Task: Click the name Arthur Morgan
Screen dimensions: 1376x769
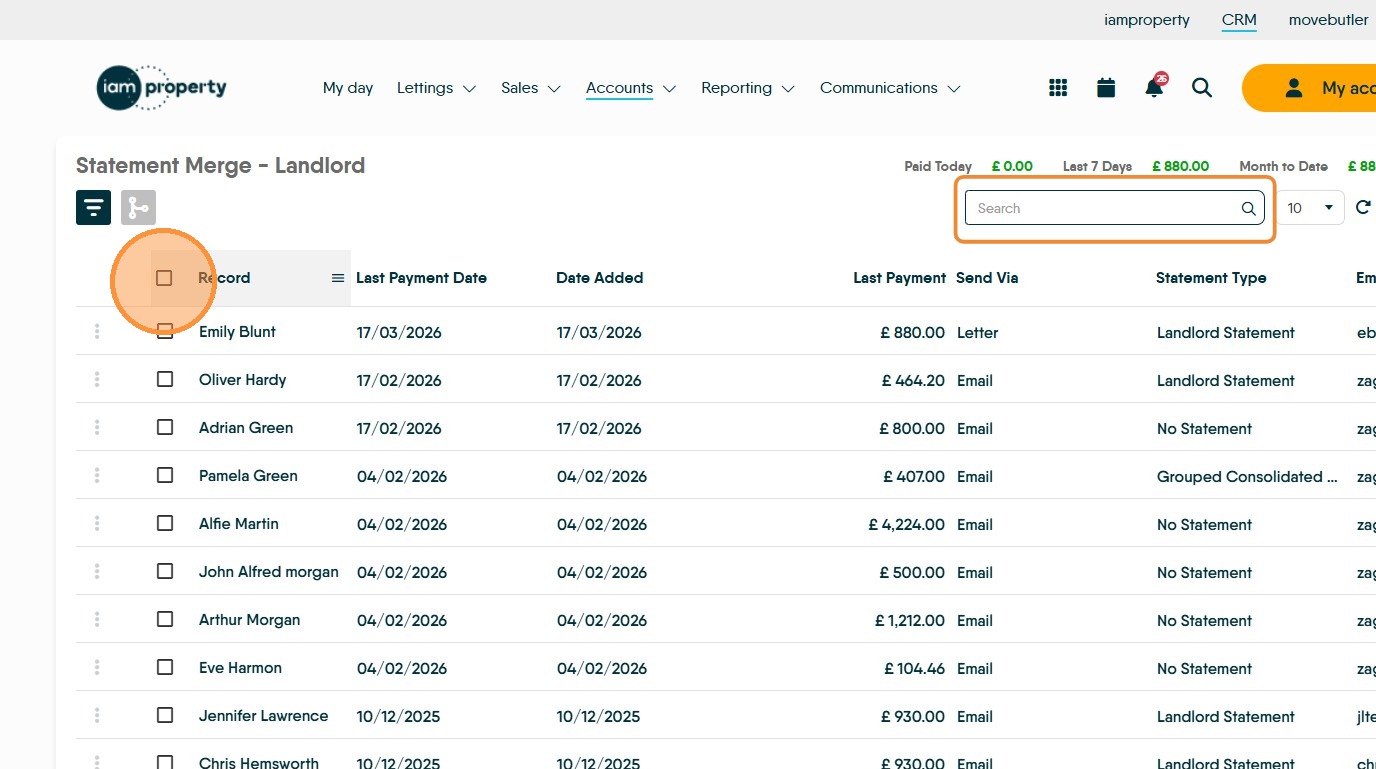Action: coord(250,620)
